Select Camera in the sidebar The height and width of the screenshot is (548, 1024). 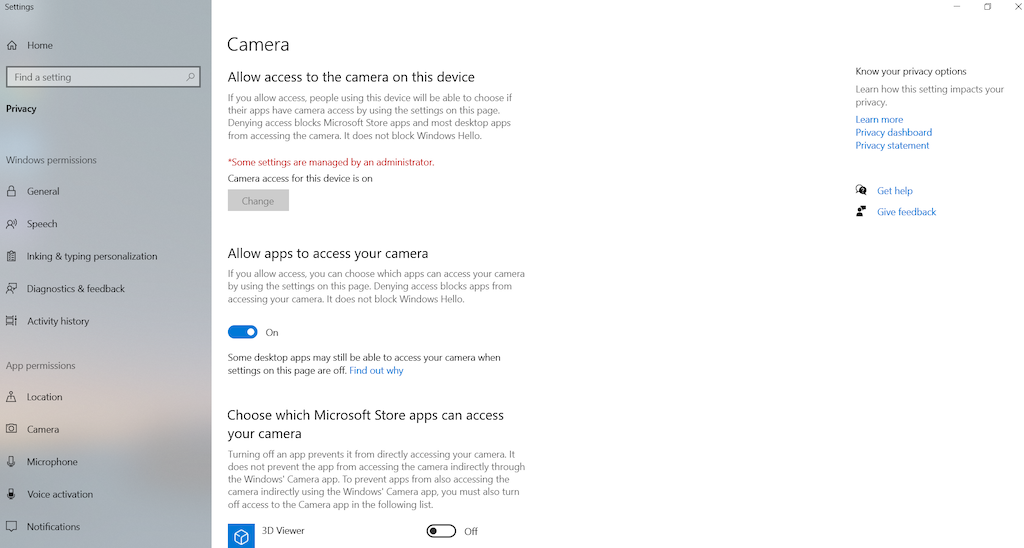43,429
